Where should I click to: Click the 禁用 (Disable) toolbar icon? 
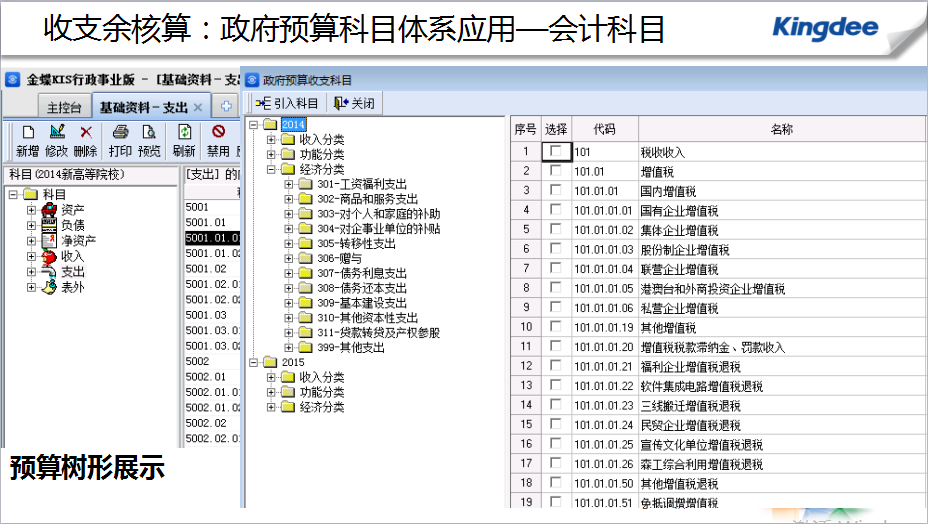tap(218, 131)
